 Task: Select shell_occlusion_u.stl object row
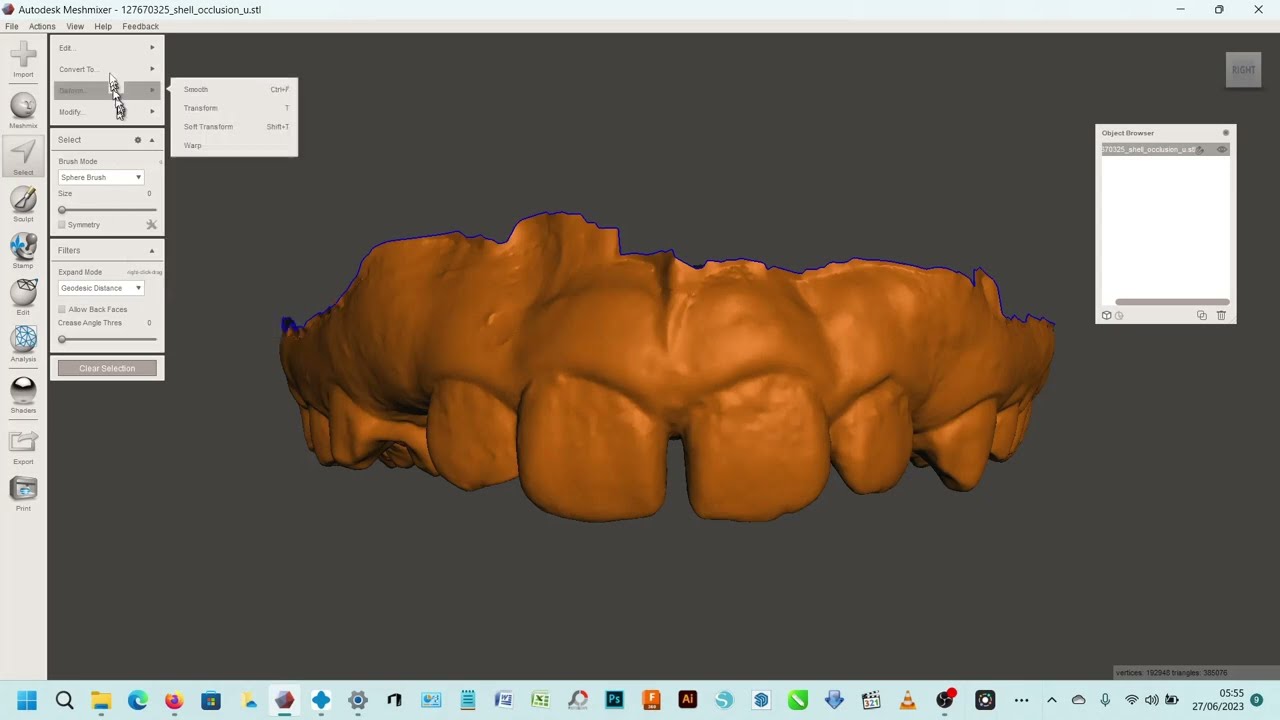[1166, 149]
